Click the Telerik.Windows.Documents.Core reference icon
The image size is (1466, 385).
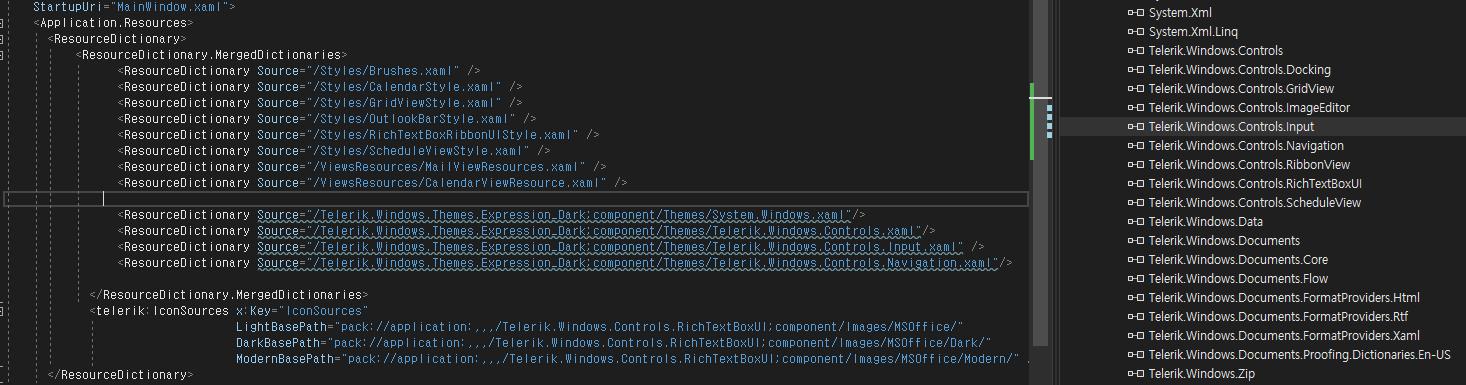tap(1135, 259)
